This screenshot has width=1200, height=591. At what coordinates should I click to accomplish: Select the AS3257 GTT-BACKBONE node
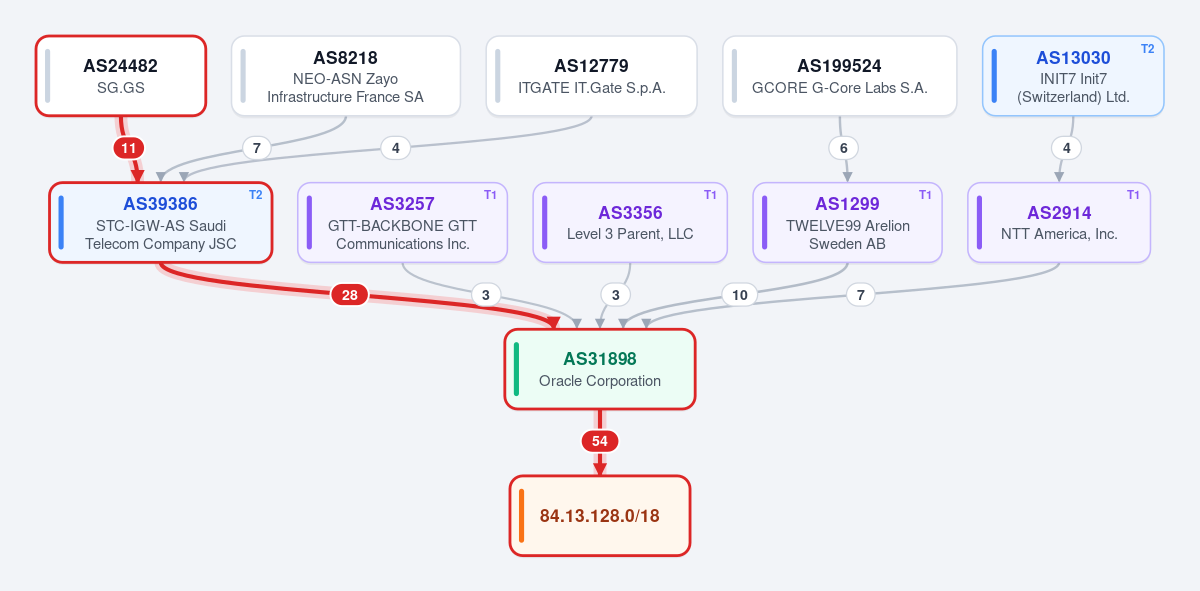coord(403,223)
